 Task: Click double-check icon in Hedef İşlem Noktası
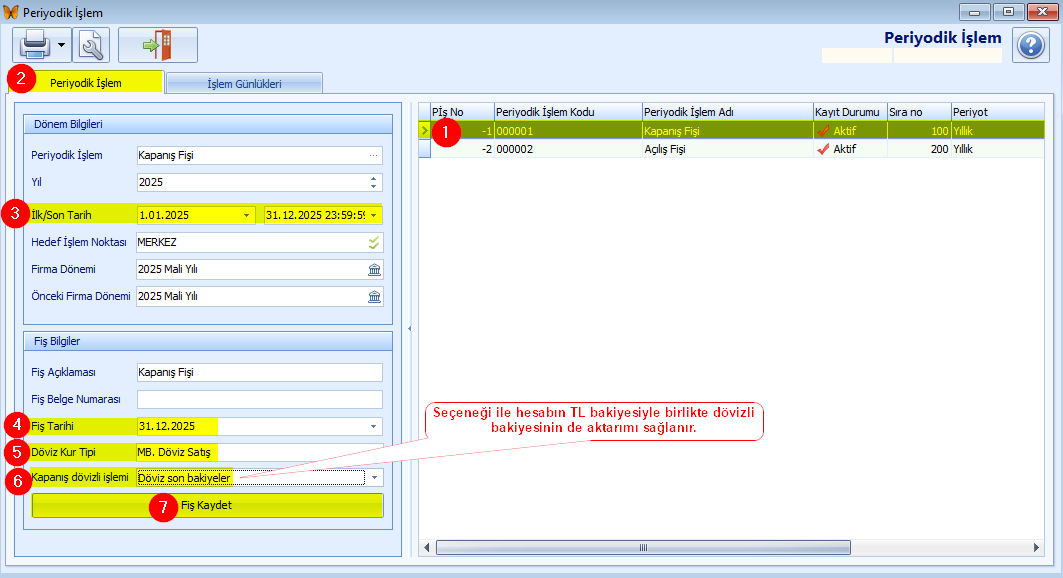(x=374, y=242)
